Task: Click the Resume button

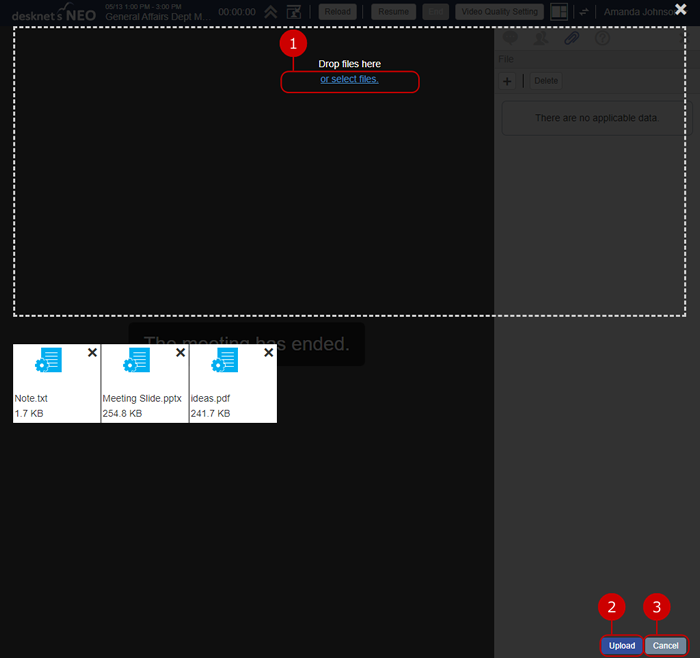Action: click(x=393, y=12)
